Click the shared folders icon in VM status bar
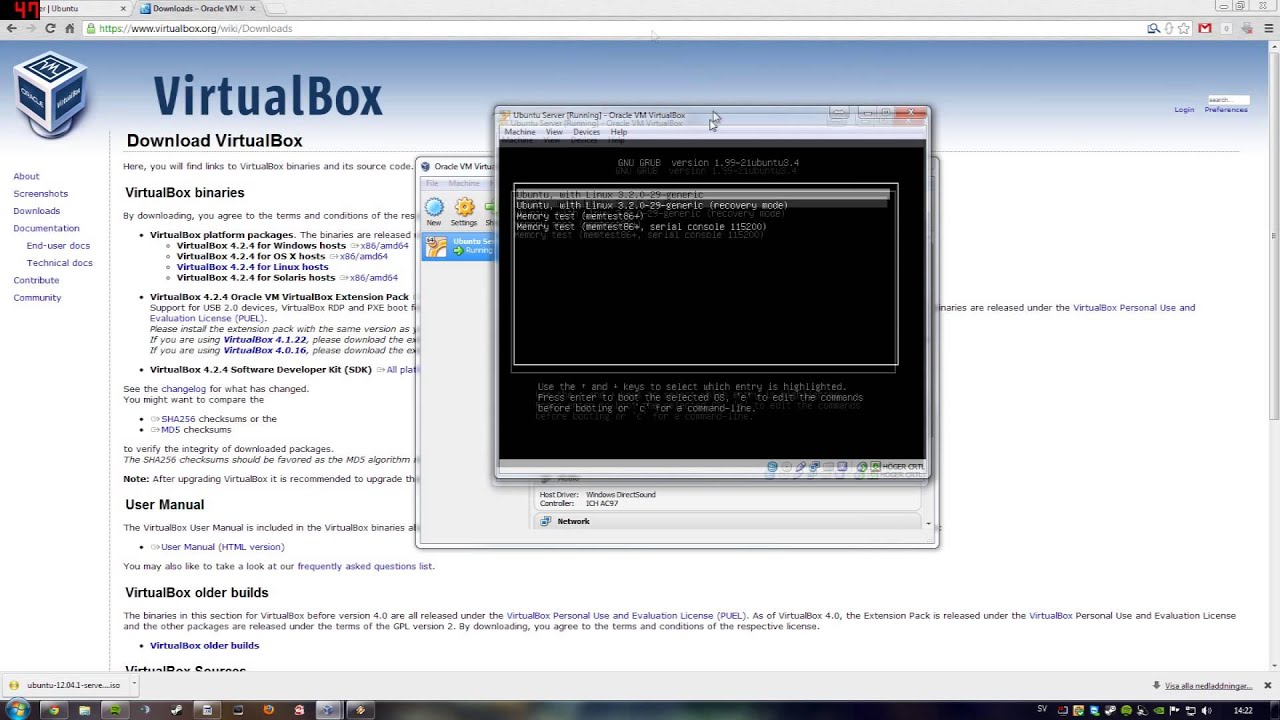Image resolution: width=1280 pixels, height=720 pixels. tap(829, 467)
